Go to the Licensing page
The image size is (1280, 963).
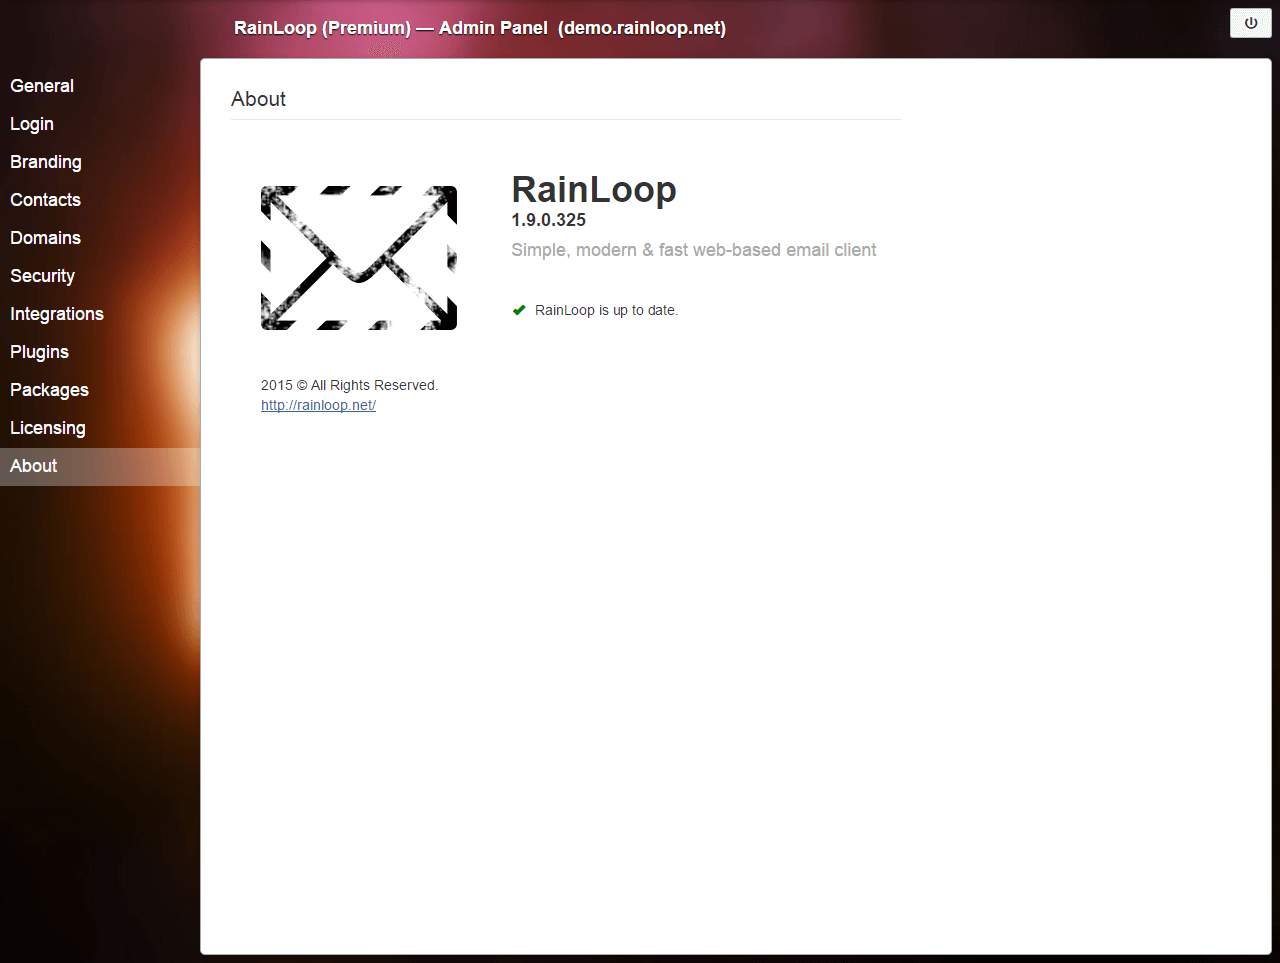pos(47,428)
